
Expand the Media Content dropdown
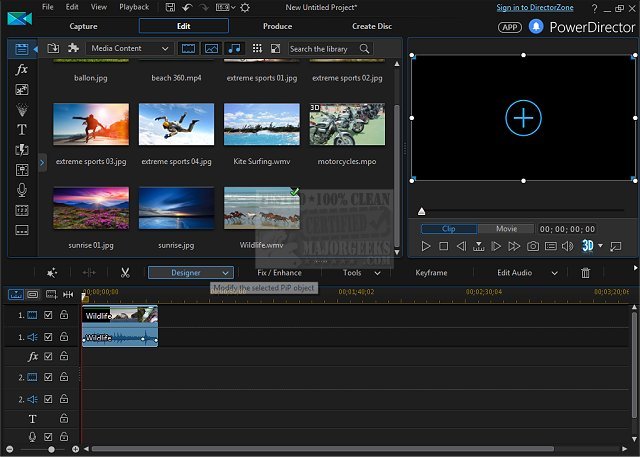tap(130, 48)
